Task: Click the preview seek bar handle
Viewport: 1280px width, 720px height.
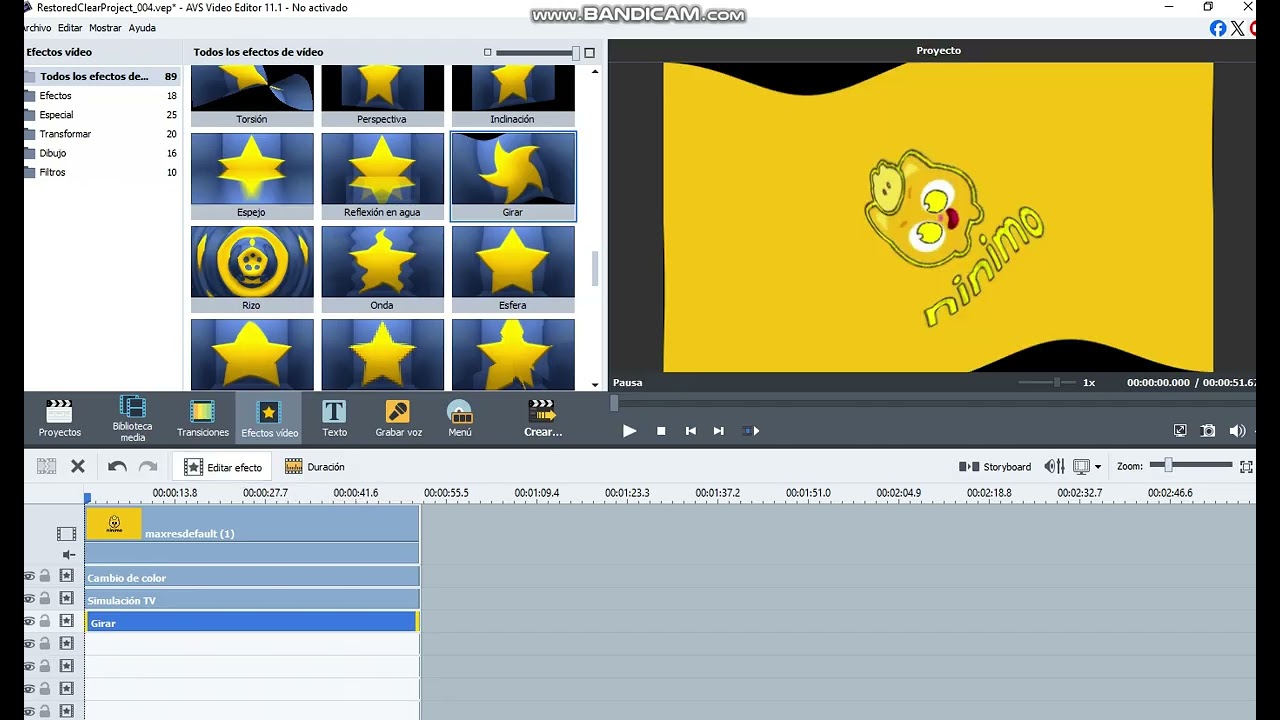Action: click(614, 402)
